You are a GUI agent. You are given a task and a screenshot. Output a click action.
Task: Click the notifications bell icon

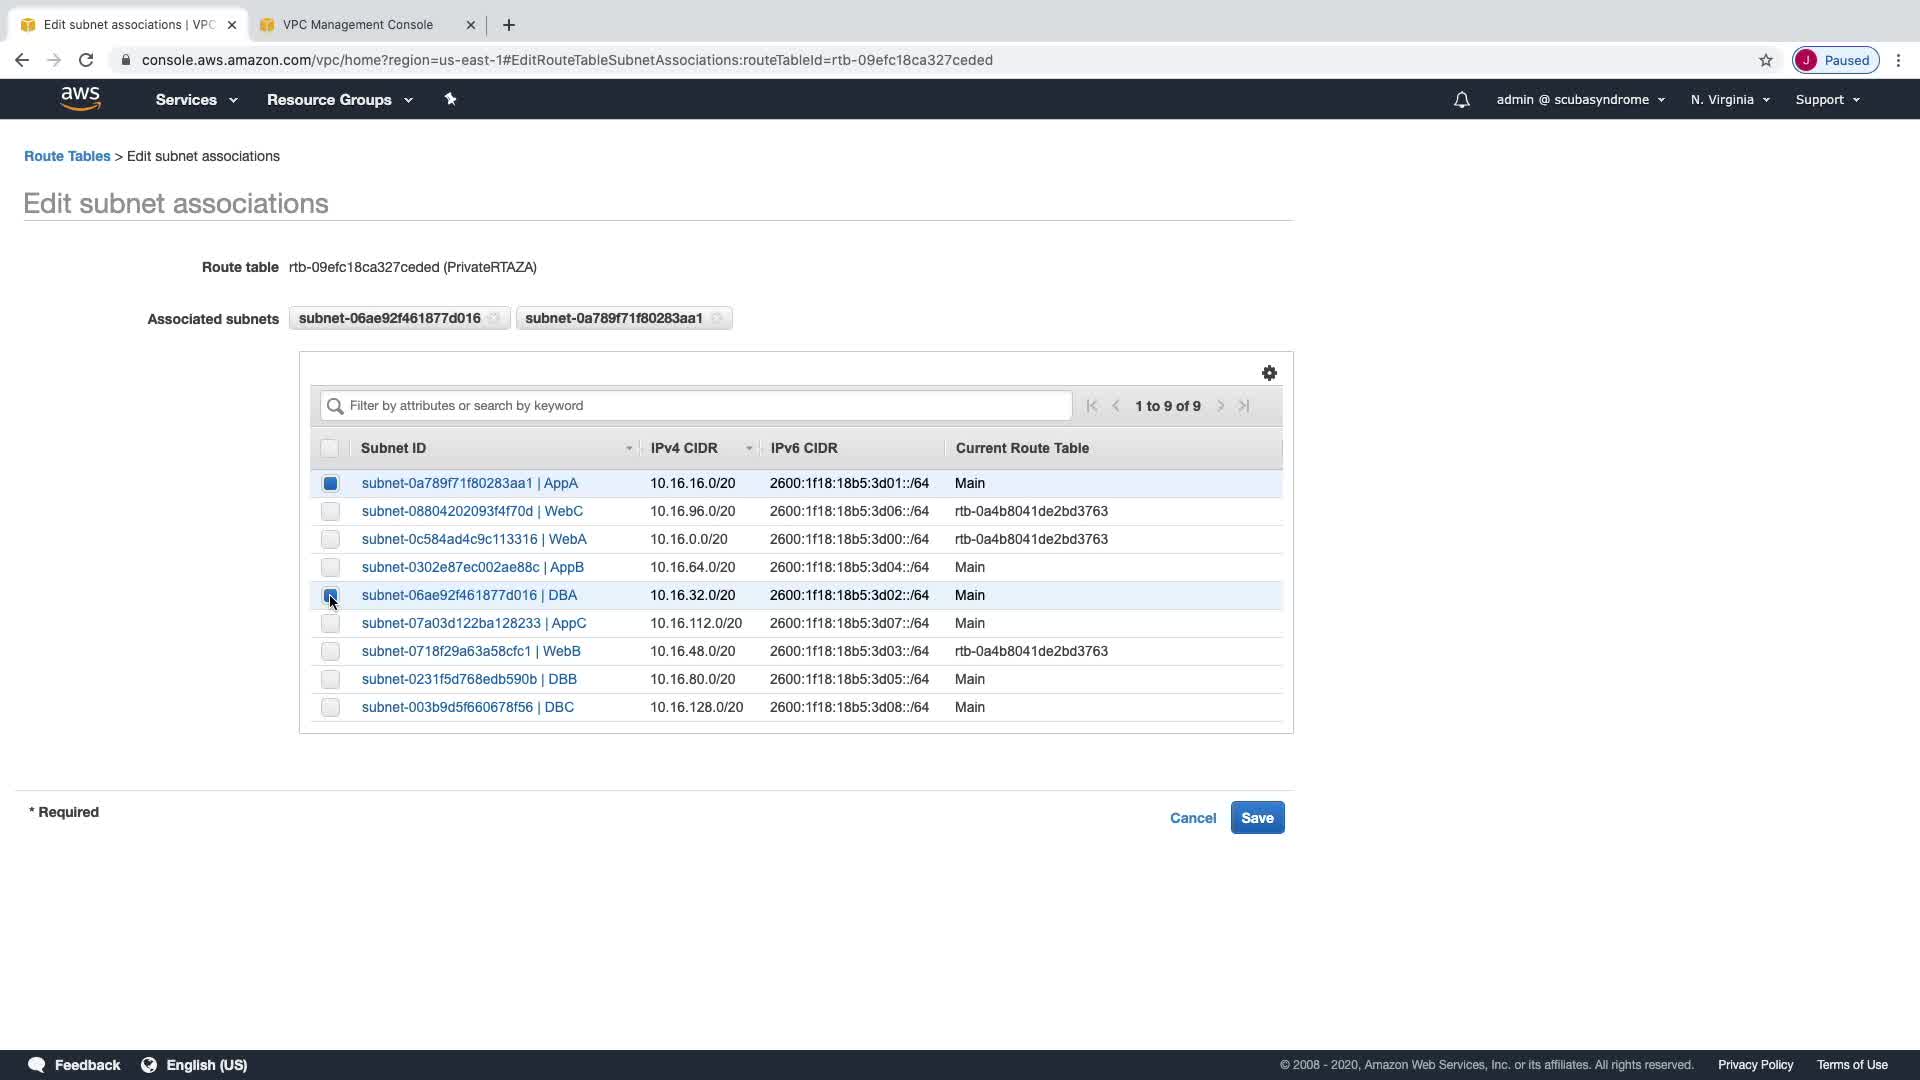(1461, 100)
